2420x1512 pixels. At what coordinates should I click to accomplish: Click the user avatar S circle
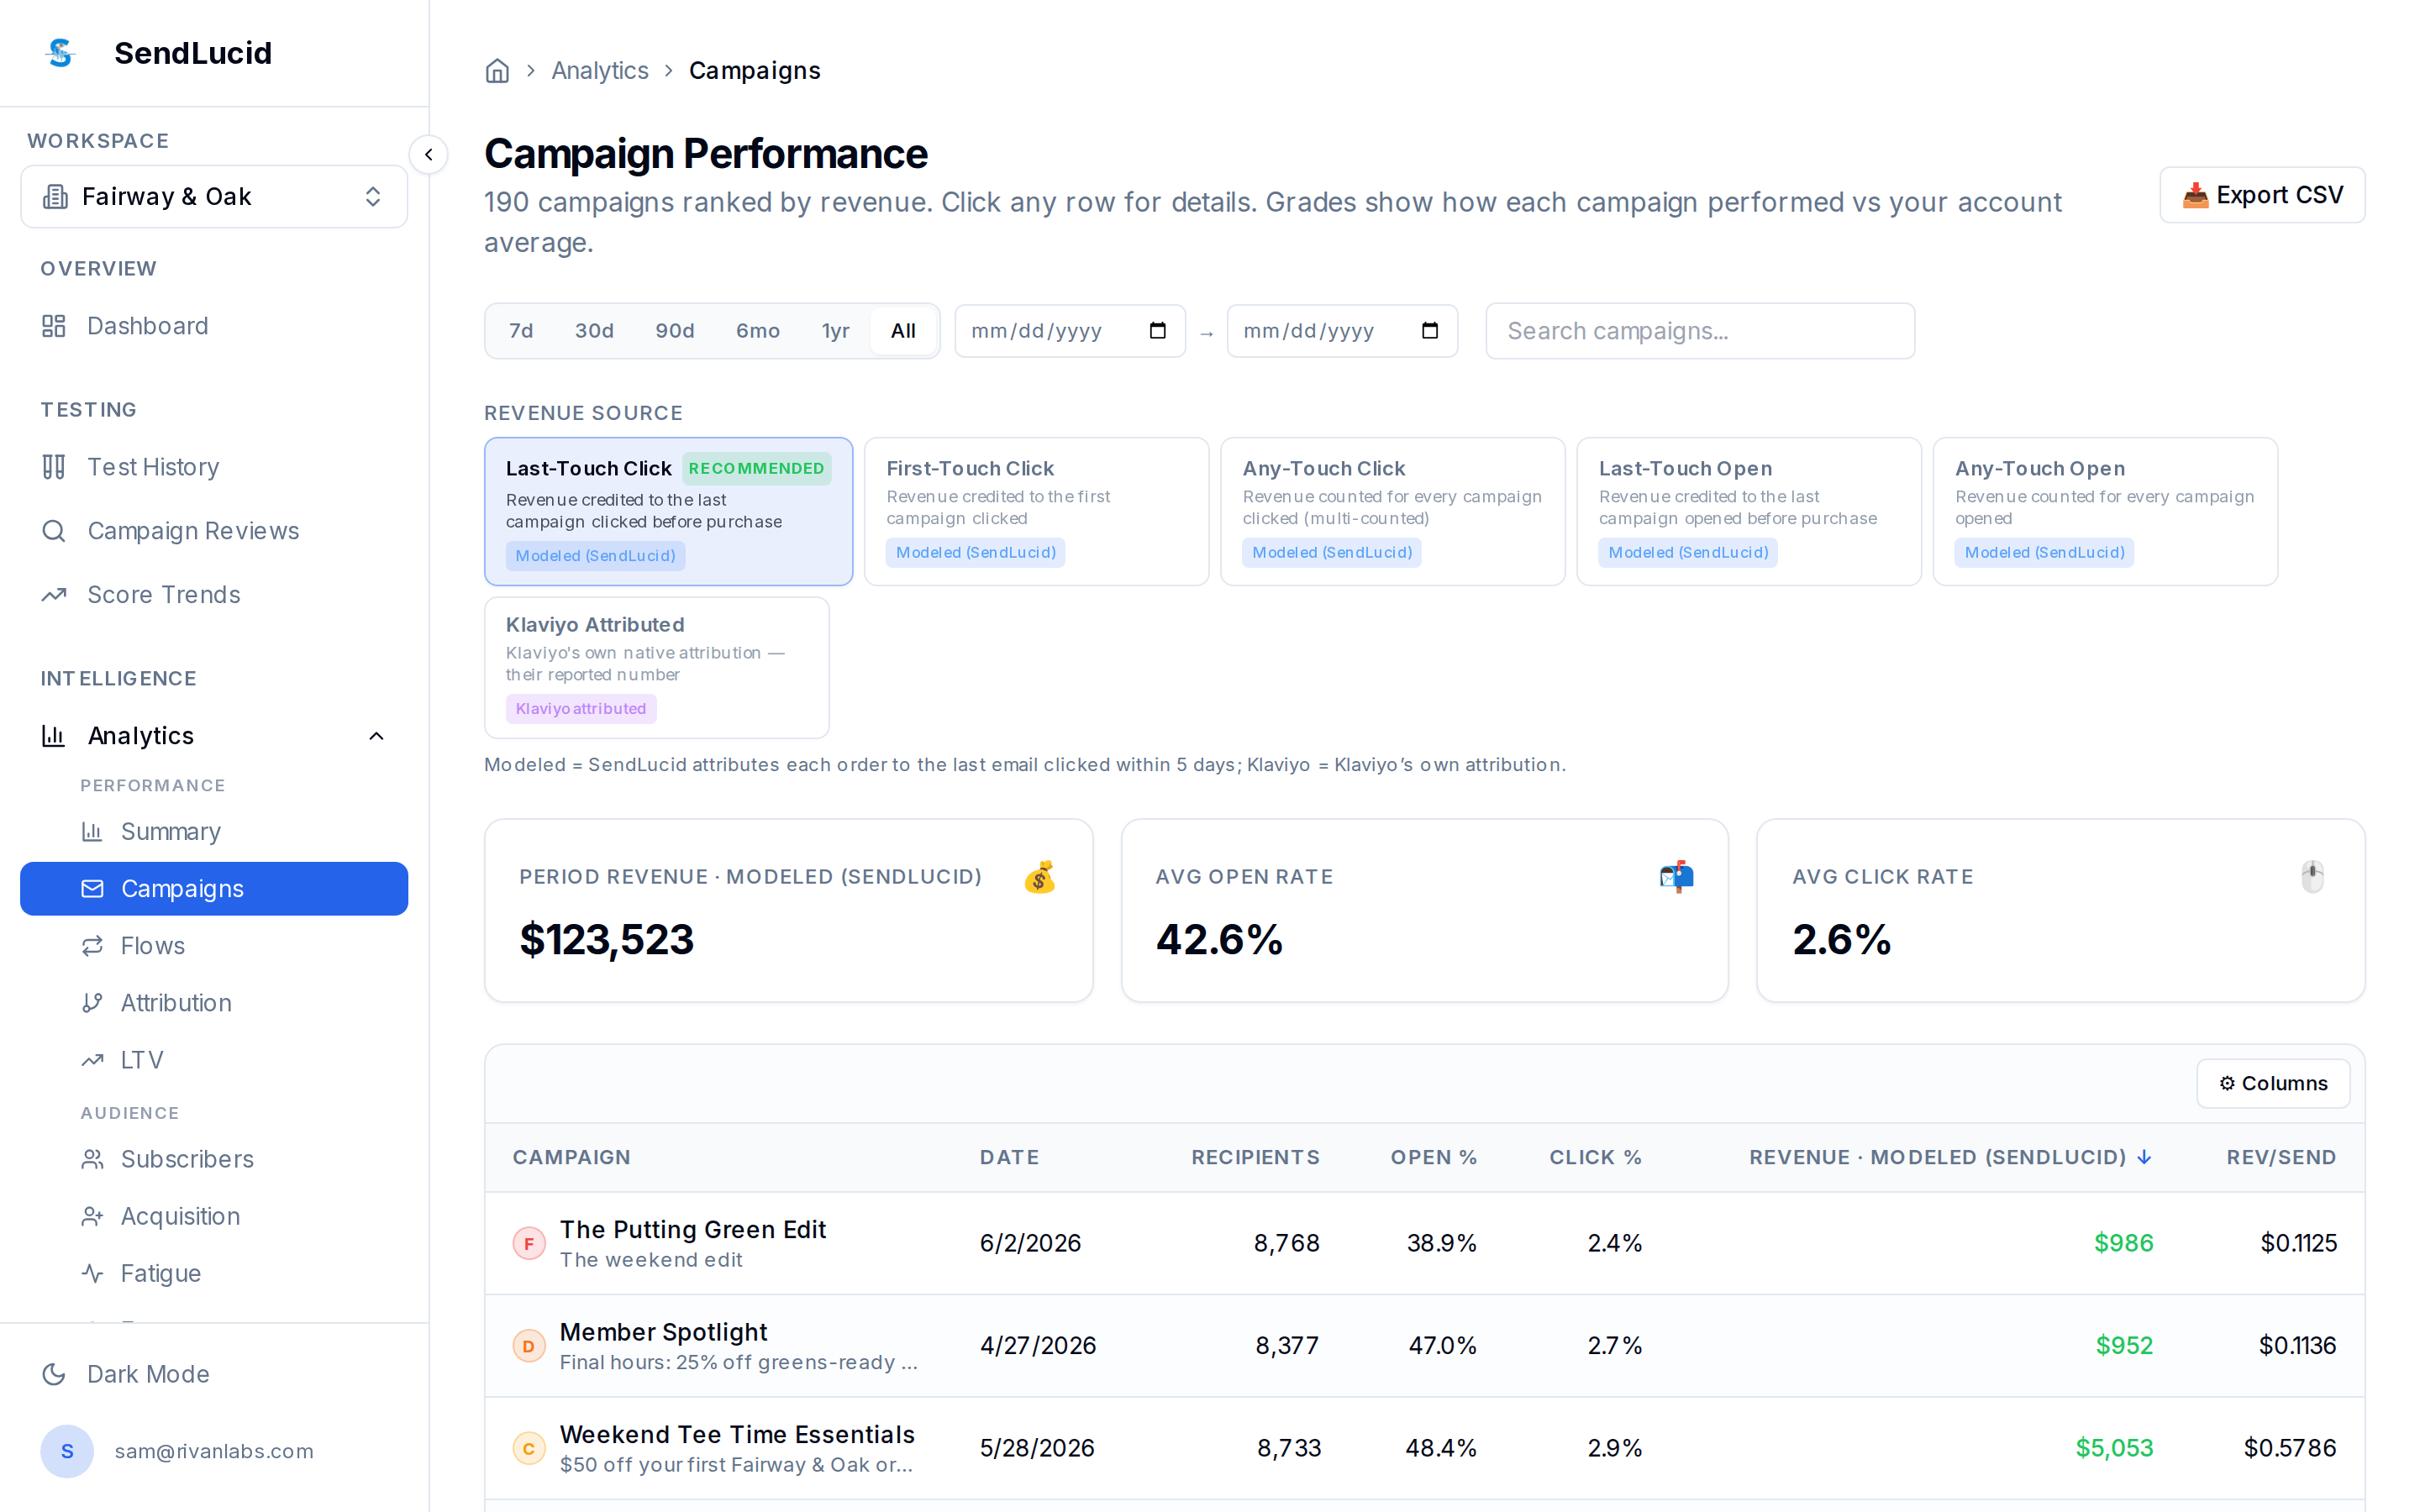point(67,1451)
